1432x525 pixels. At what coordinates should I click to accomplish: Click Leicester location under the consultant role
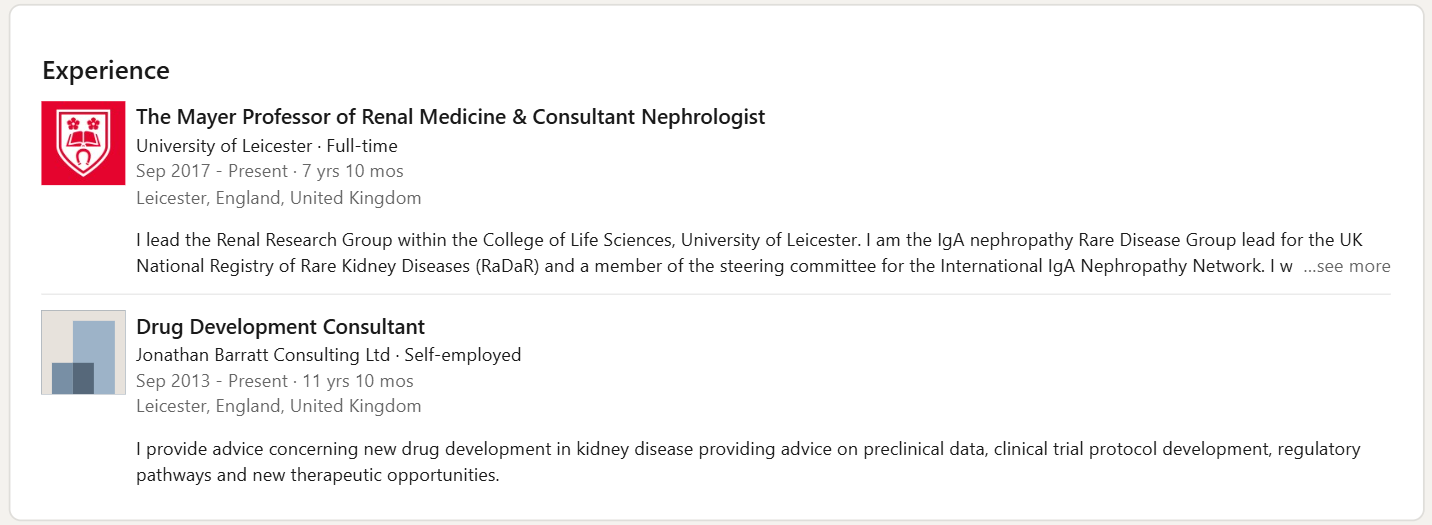pyautogui.click(x=278, y=406)
